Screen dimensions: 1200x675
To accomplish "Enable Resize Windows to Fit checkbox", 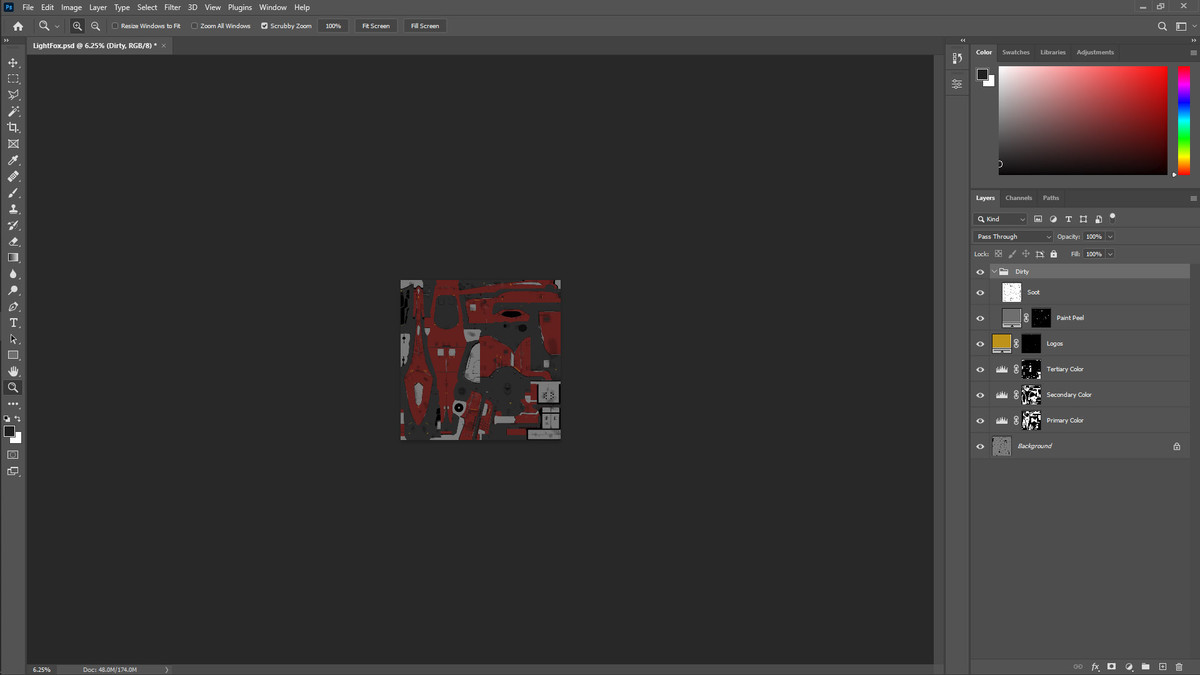I will pyautogui.click(x=115, y=26).
